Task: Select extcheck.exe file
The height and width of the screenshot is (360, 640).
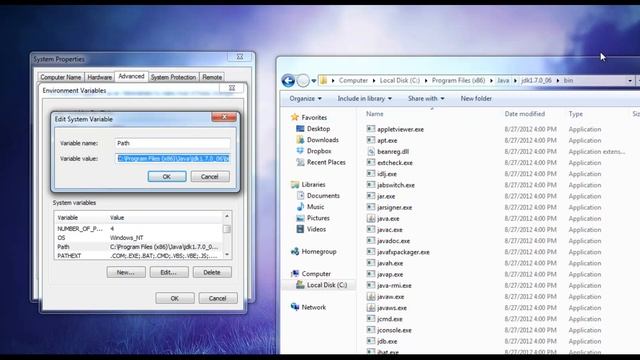Action: click(395, 162)
